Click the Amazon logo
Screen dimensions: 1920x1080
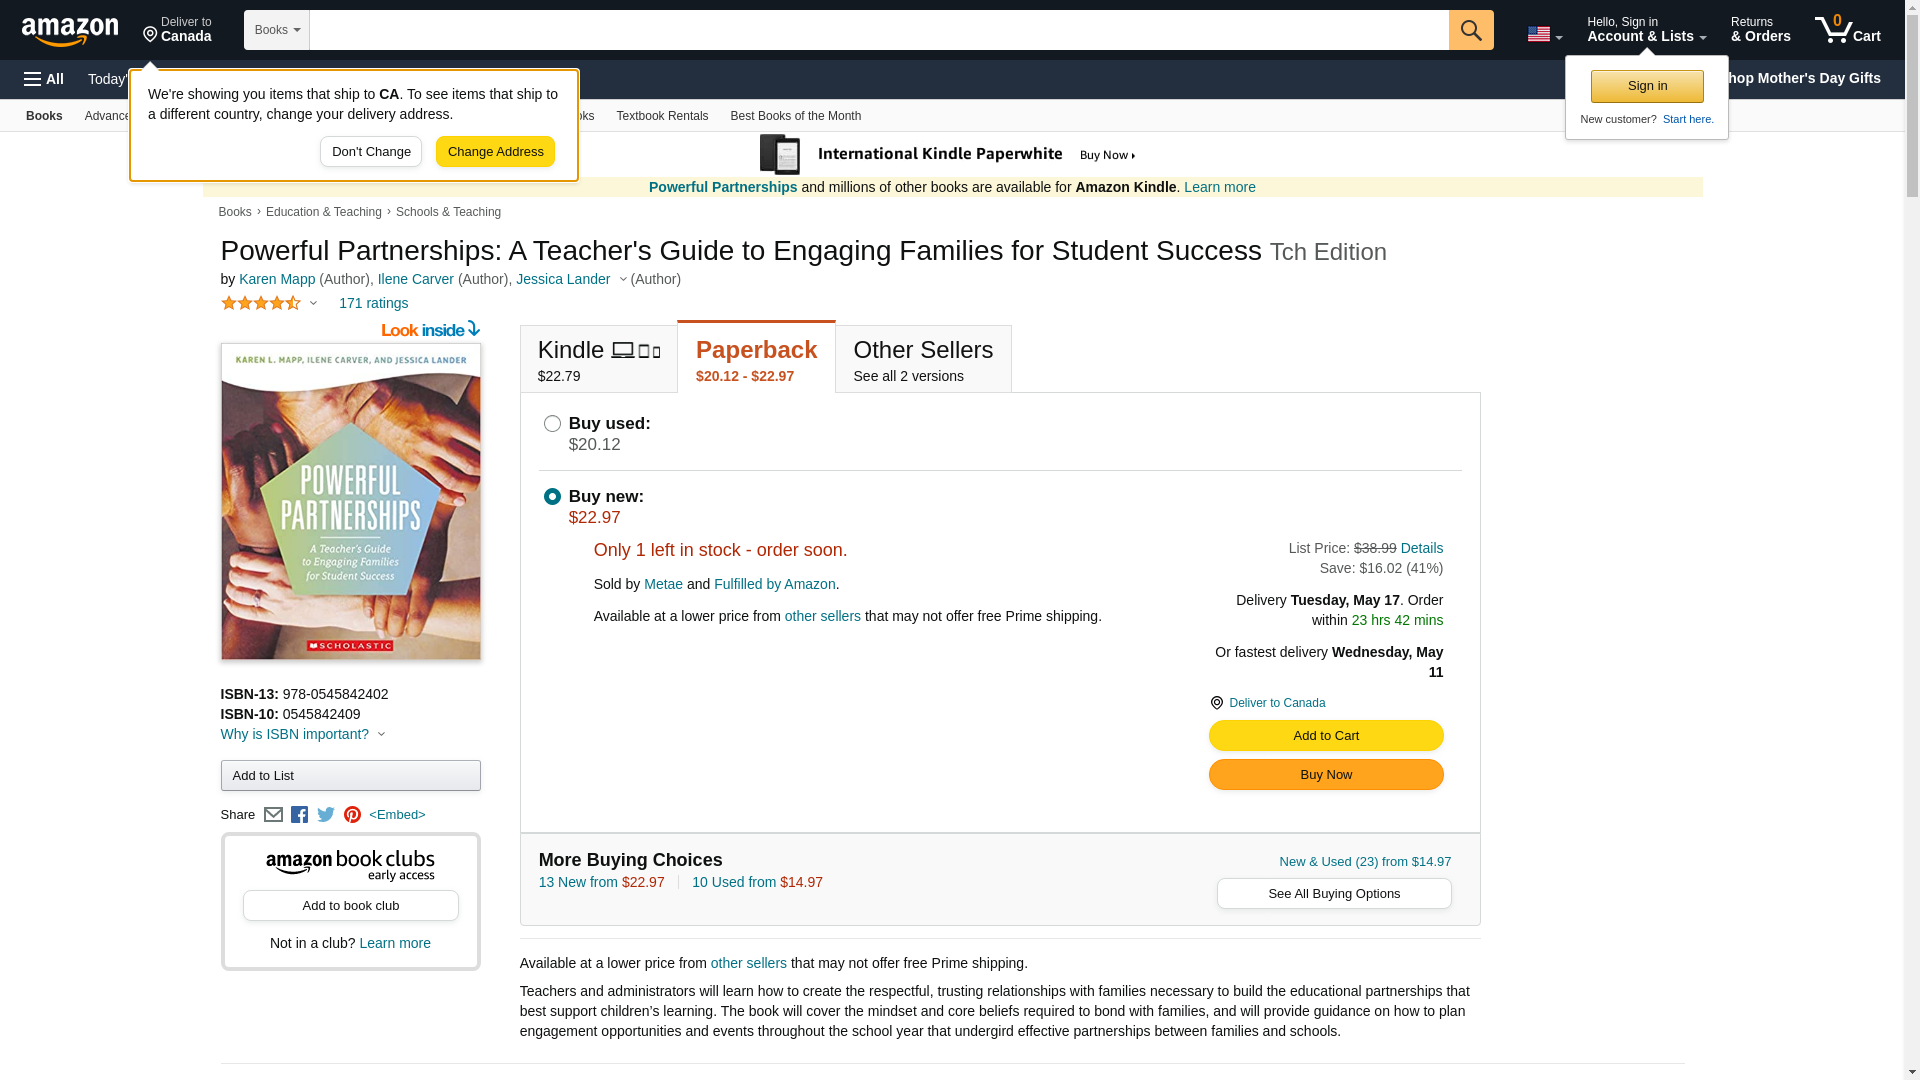(x=70, y=32)
